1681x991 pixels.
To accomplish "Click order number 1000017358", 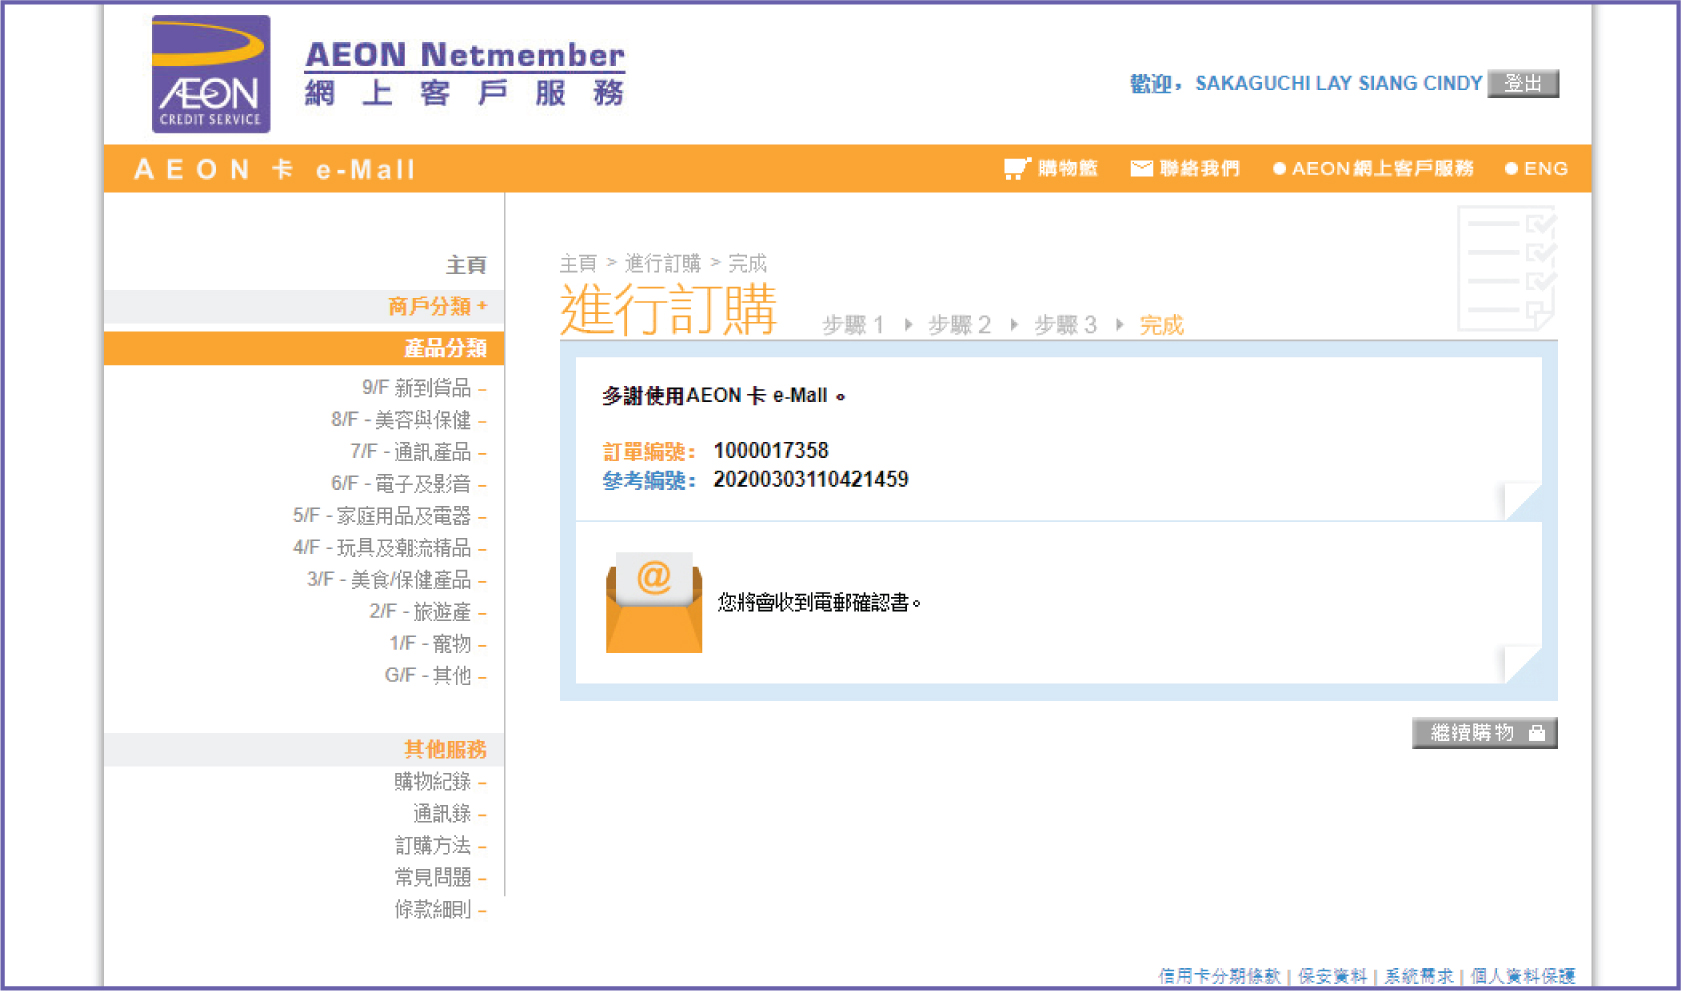I will point(771,450).
